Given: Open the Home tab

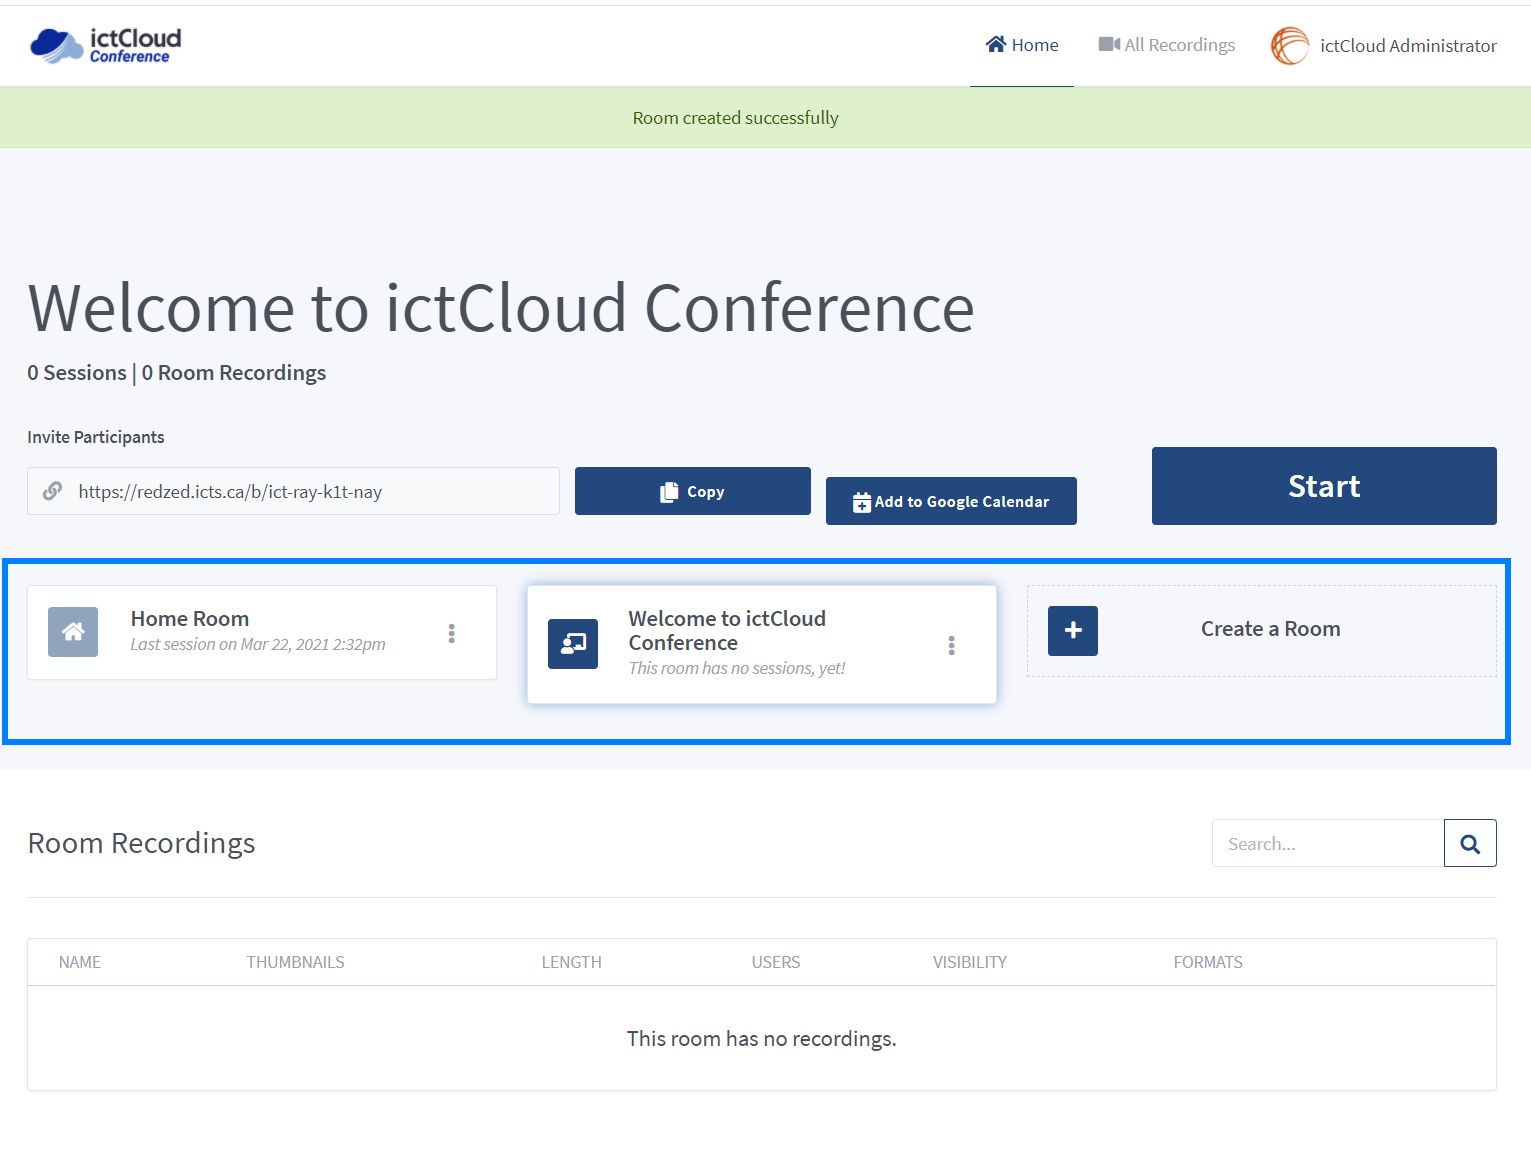Looking at the screenshot, I should [x=1022, y=45].
